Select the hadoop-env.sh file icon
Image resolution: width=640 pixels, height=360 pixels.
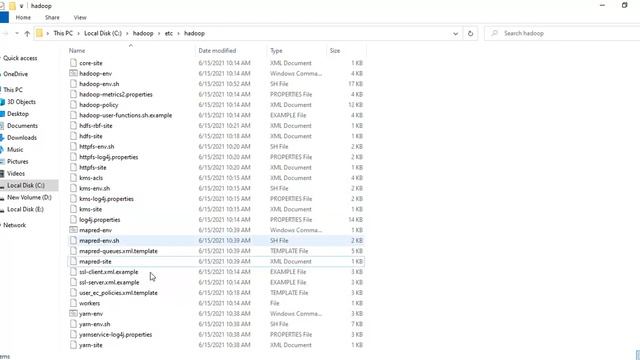click(x=73, y=84)
